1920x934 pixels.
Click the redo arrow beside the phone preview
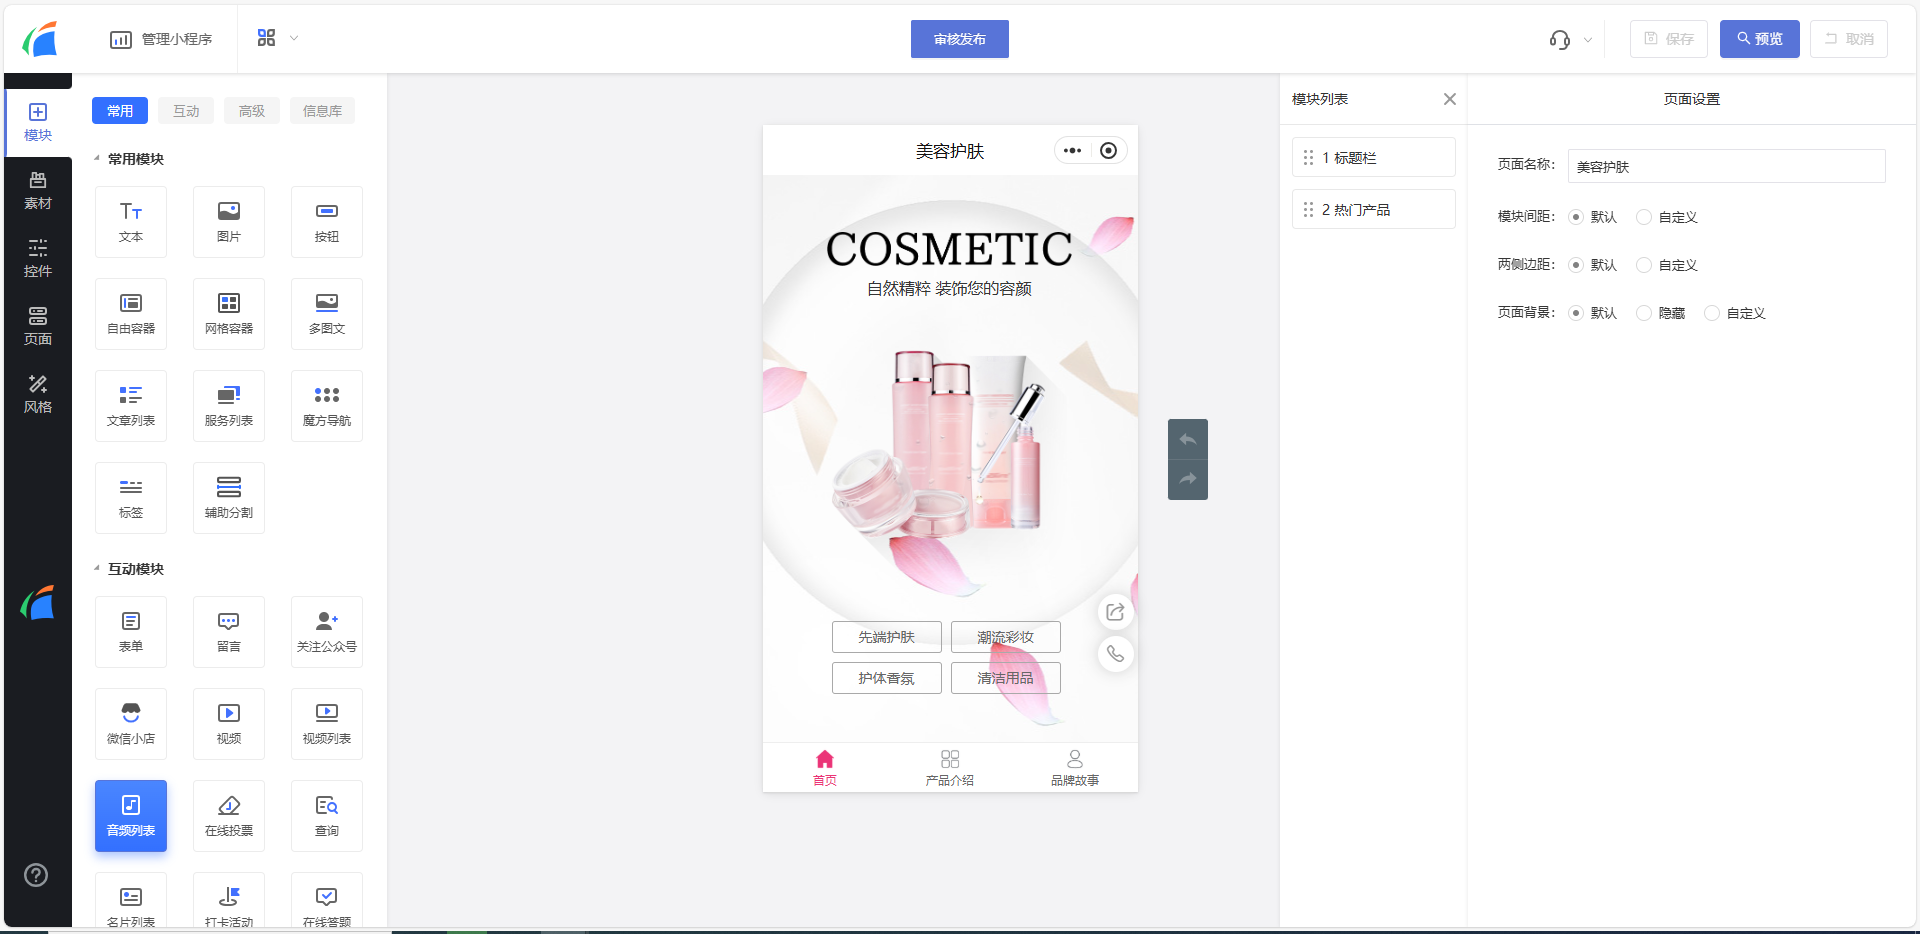[1188, 479]
